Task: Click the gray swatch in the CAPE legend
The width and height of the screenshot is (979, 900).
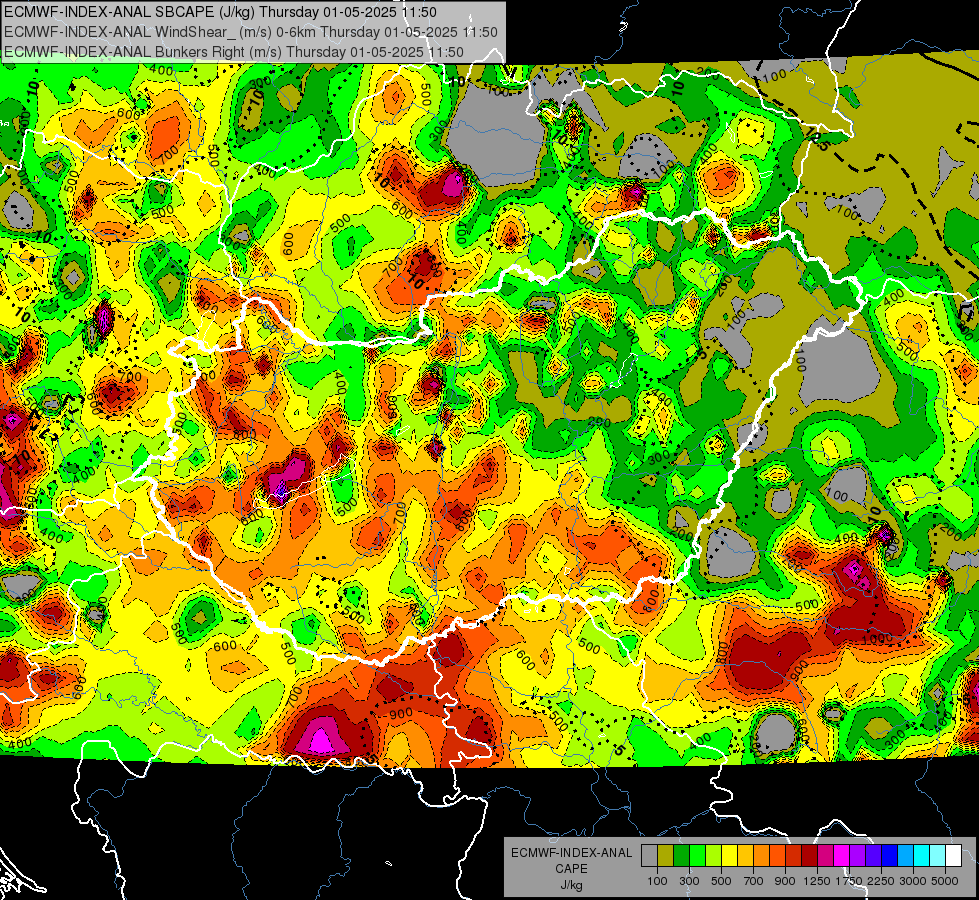Action: (x=649, y=856)
